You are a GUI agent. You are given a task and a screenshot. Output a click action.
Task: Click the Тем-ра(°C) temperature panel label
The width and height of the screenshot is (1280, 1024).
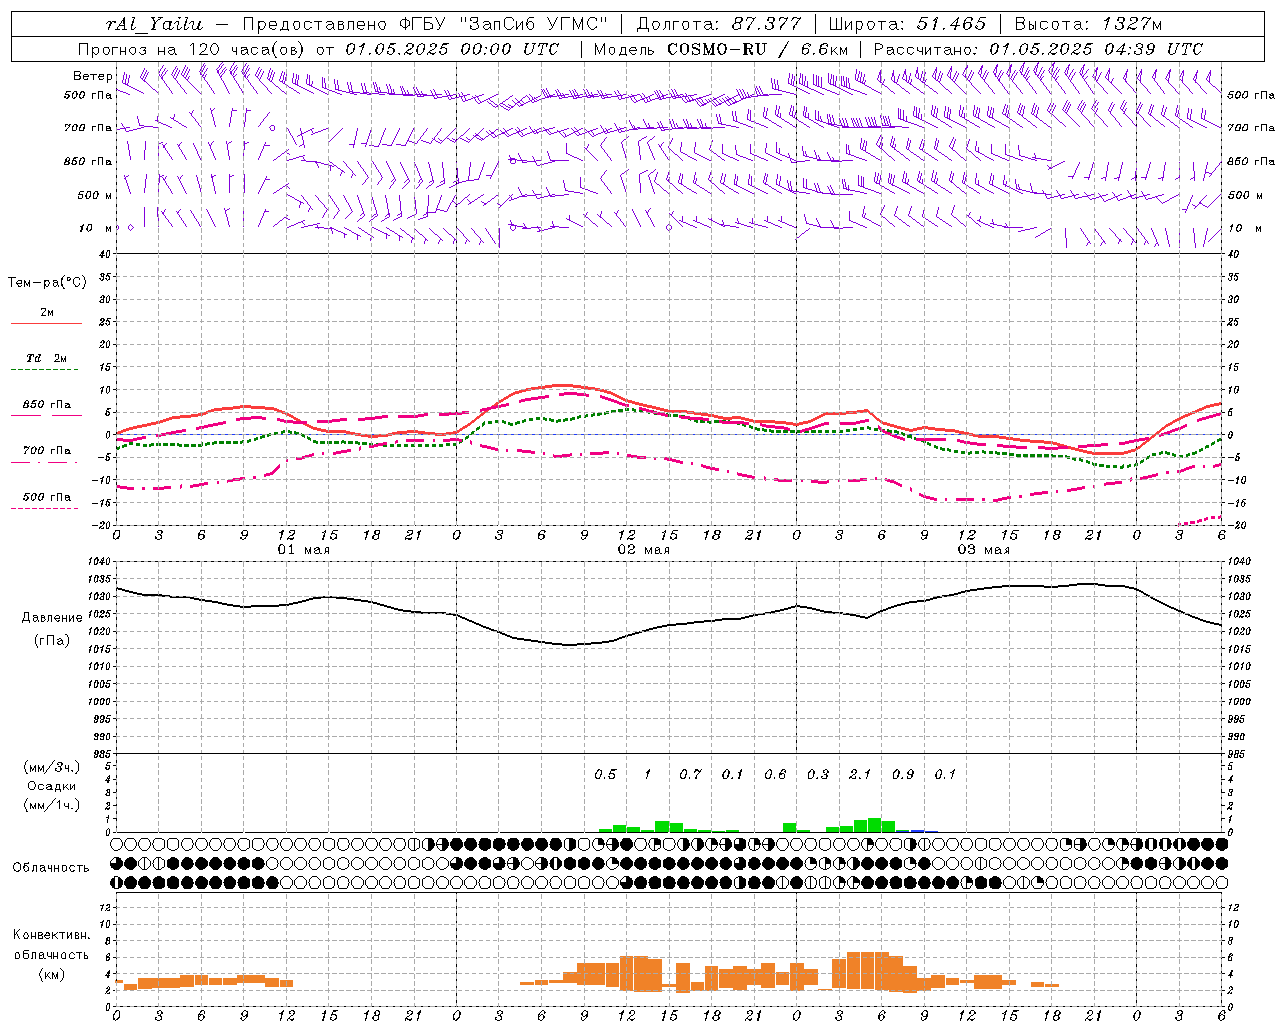click(x=47, y=283)
